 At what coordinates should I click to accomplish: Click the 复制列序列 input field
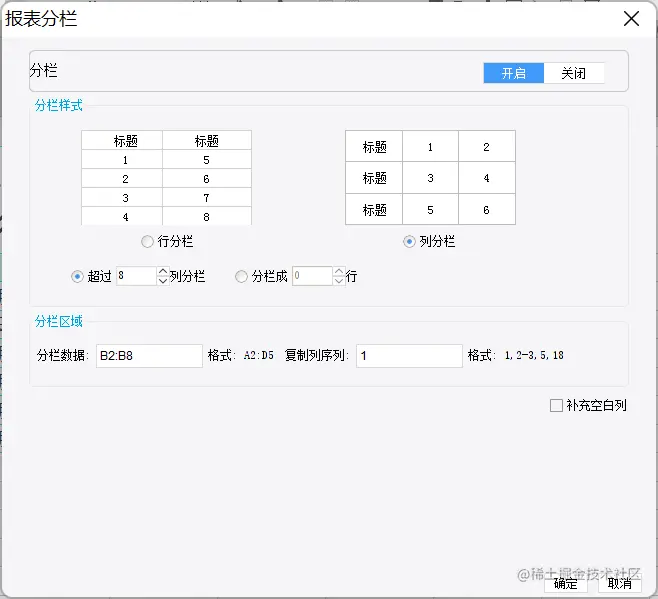pos(410,356)
